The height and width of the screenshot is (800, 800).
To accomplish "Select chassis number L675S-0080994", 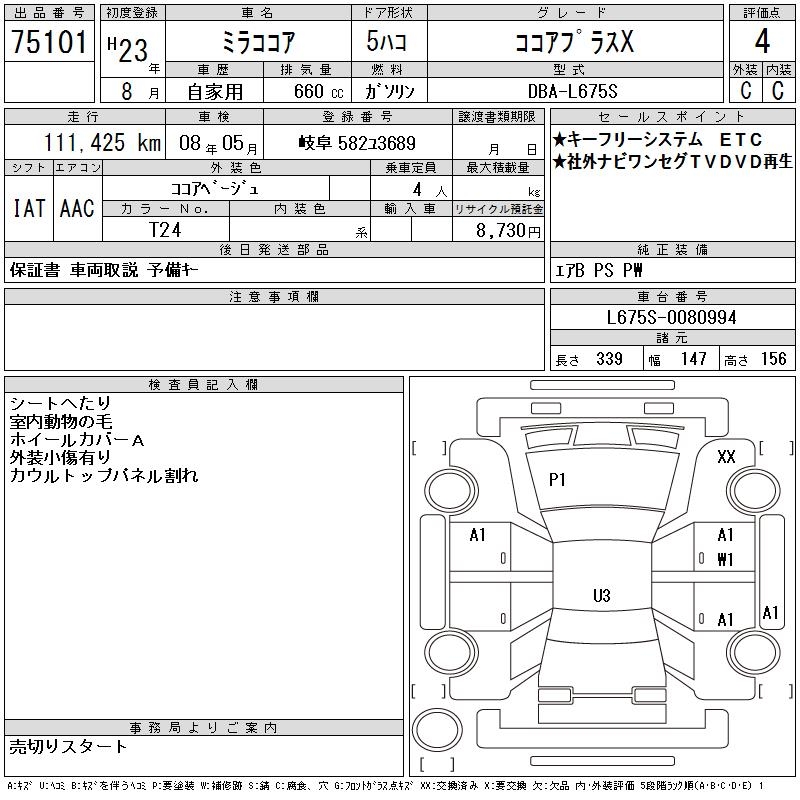I will point(671,317).
